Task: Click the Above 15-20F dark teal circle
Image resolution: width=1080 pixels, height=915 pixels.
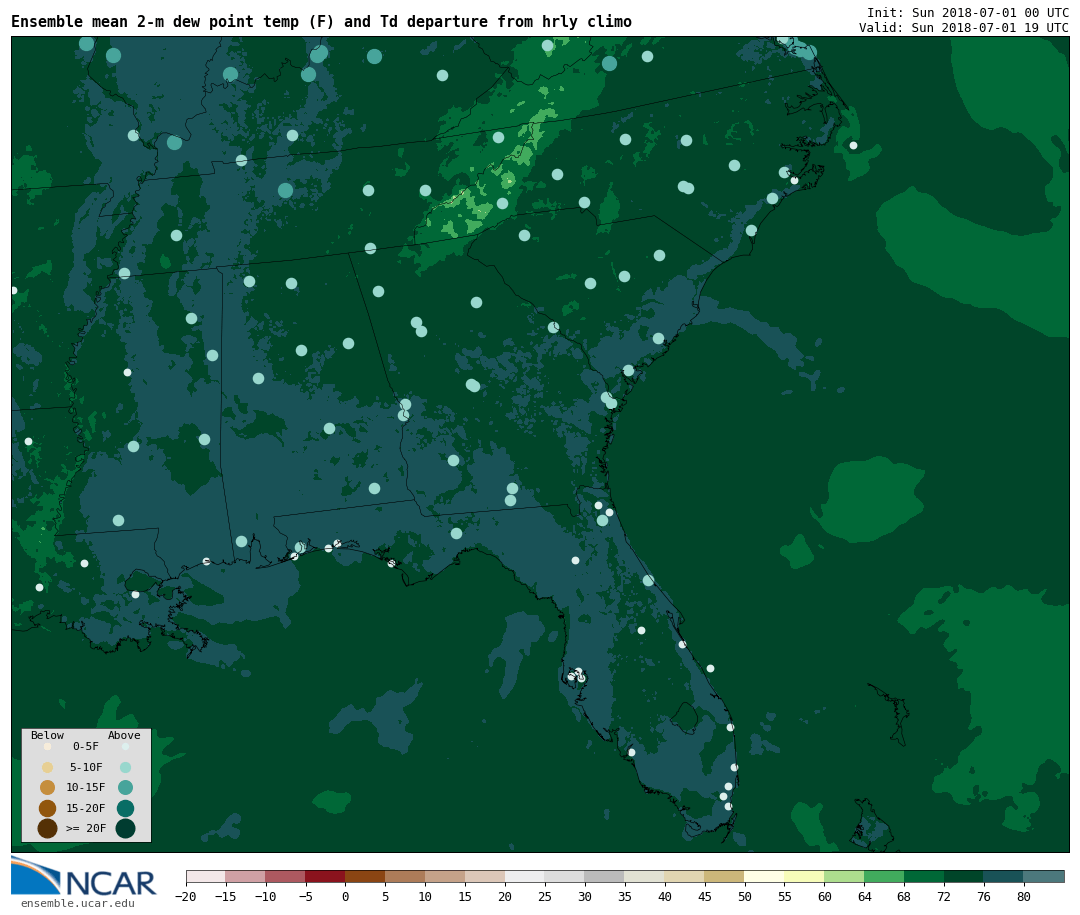Action: (x=125, y=808)
